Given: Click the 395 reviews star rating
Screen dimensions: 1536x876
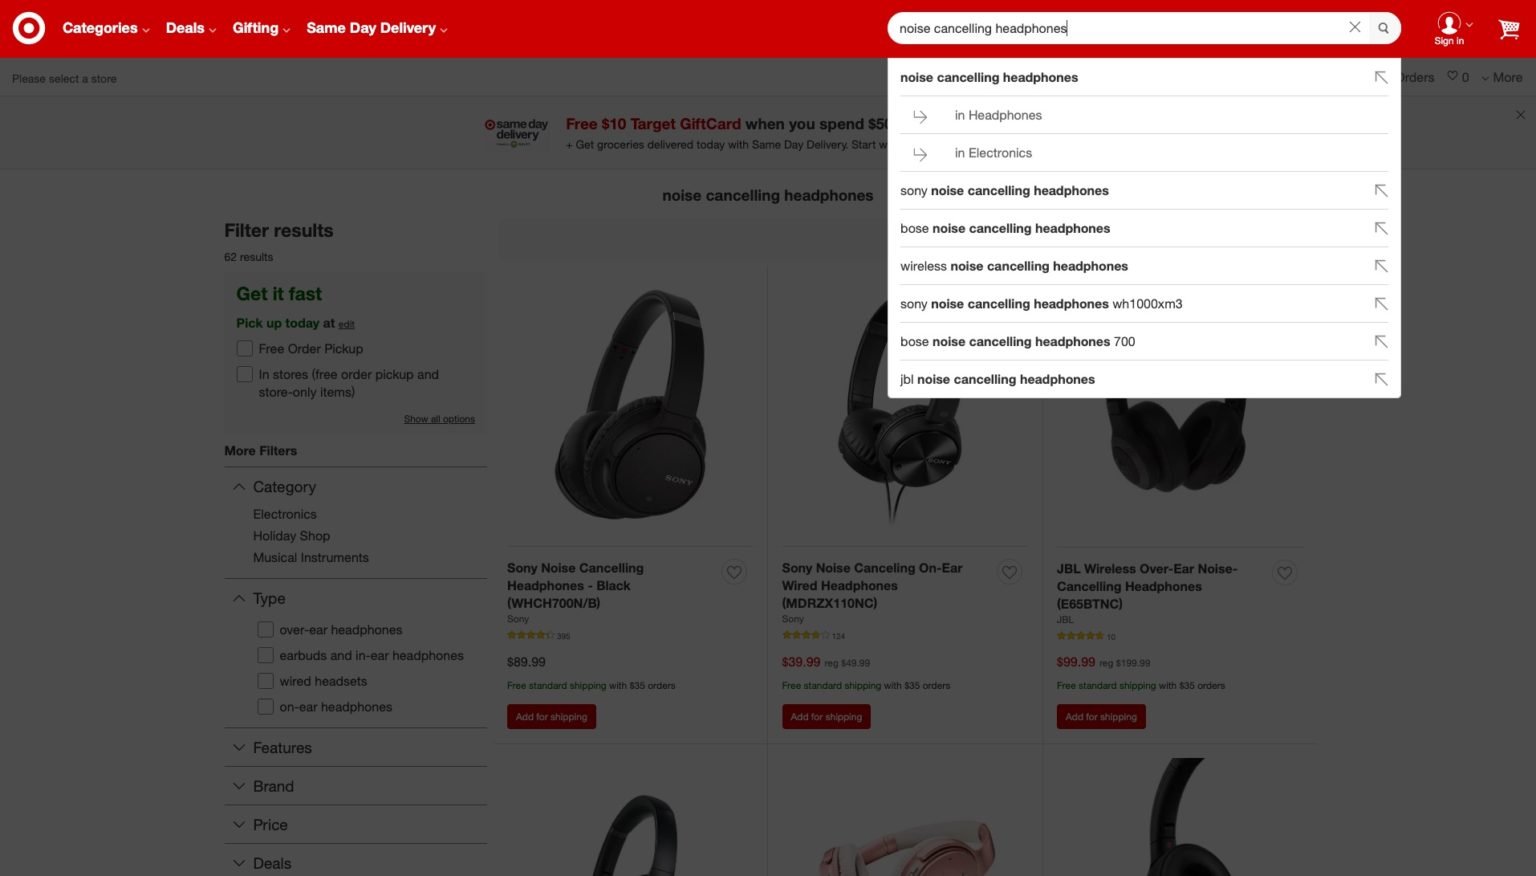Looking at the screenshot, I should coord(538,636).
